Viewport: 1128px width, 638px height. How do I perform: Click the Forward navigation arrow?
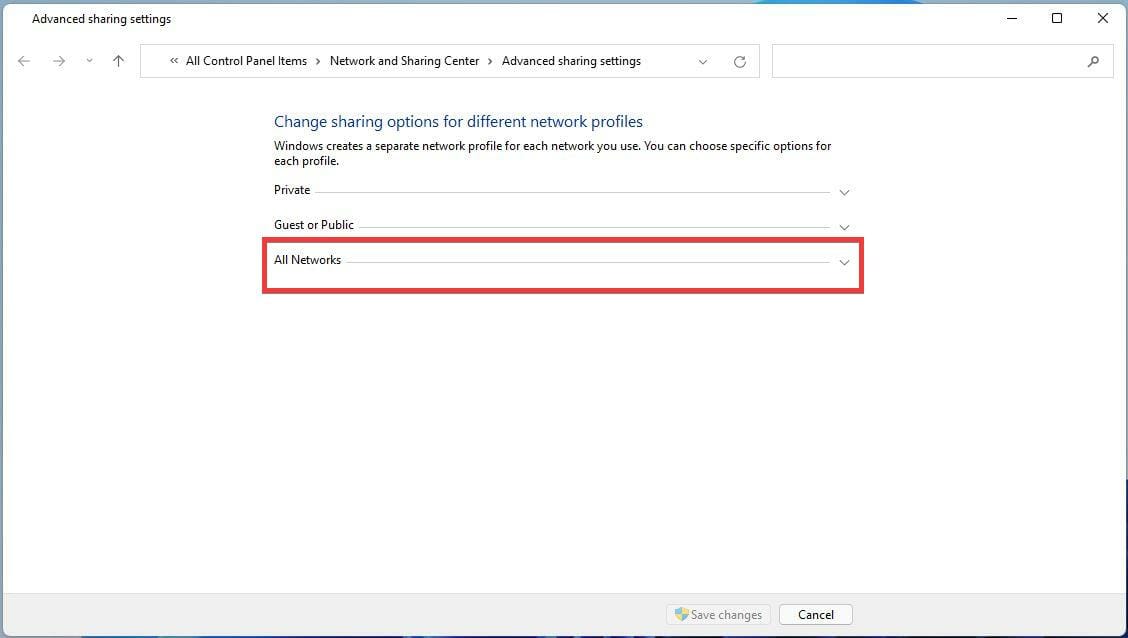pyautogui.click(x=59, y=61)
